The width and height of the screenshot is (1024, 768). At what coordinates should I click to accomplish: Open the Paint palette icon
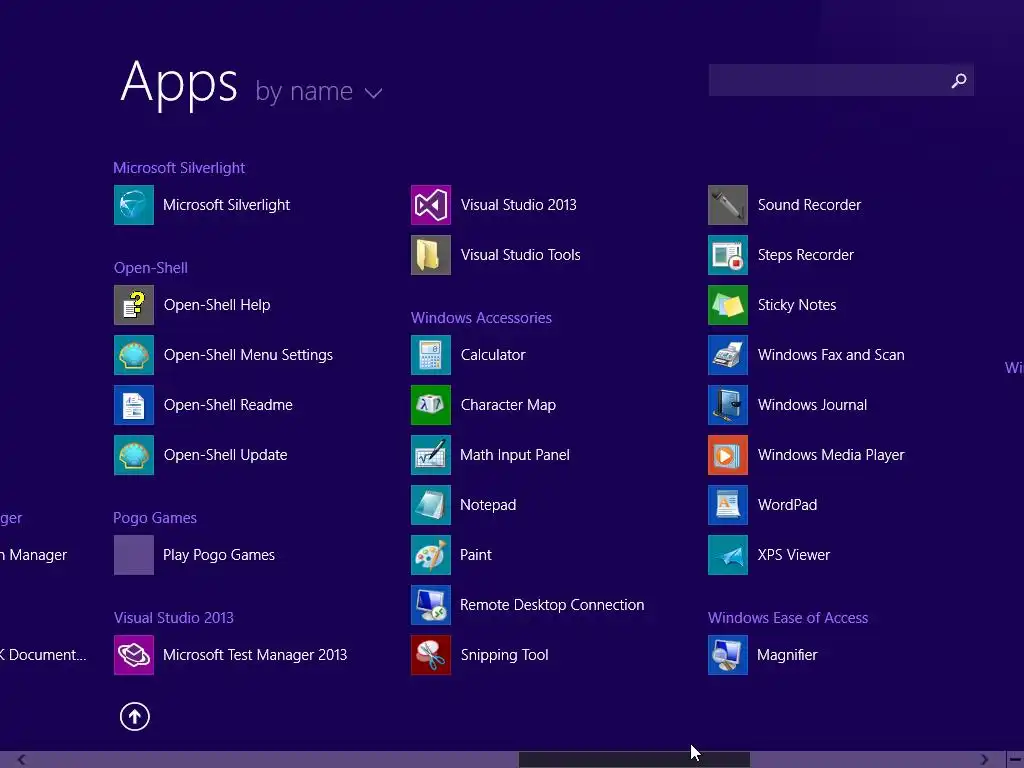pos(431,555)
